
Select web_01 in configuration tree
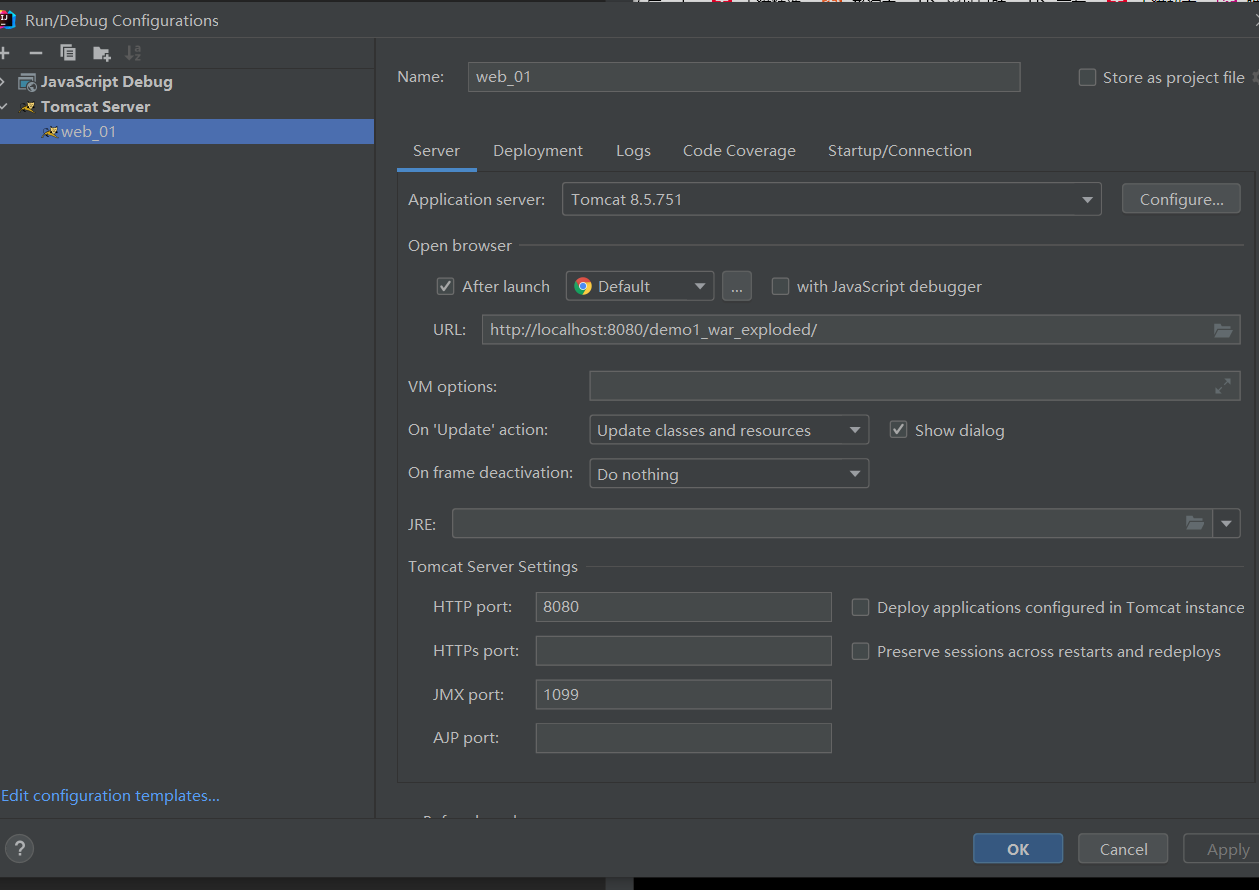tap(187, 132)
